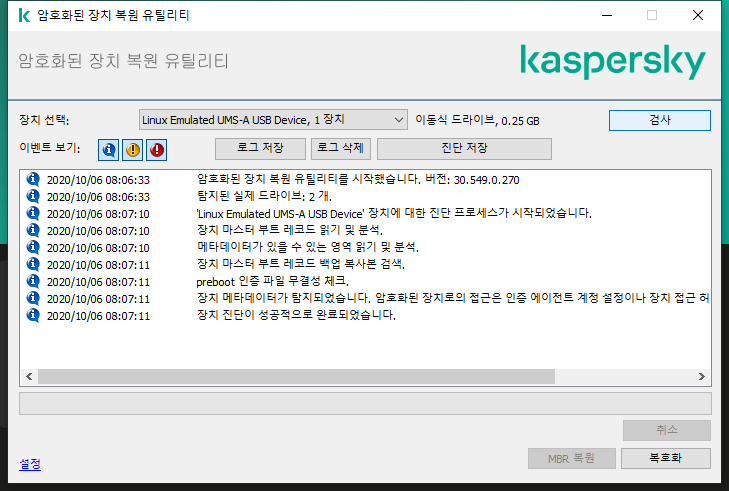Select log entry '장치 메타데이터가 탐지되었습니다'
Screen dimensions: 729x491
click(x=365, y=299)
